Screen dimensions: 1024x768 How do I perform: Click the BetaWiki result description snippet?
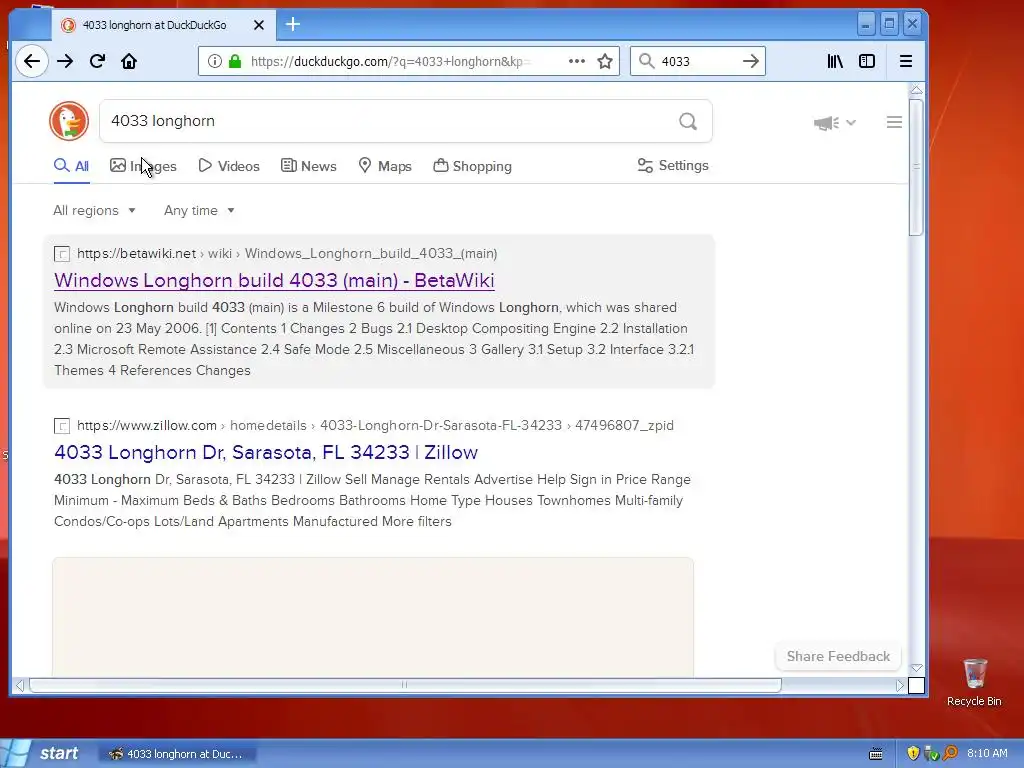pyautogui.click(x=374, y=339)
